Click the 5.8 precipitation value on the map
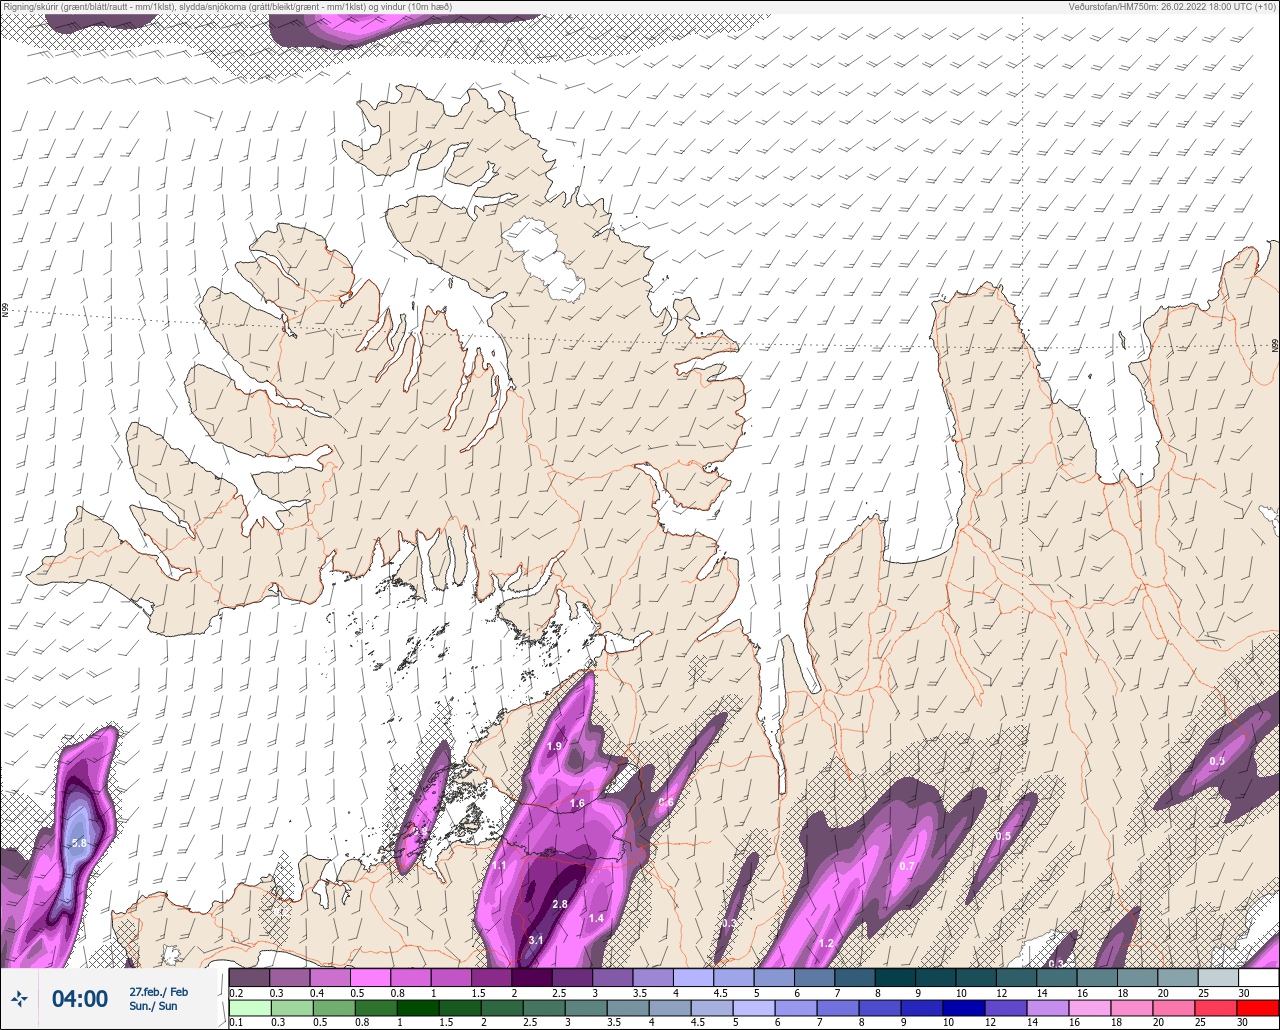Image resolution: width=1280 pixels, height=1030 pixels. (x=80, y=843)
